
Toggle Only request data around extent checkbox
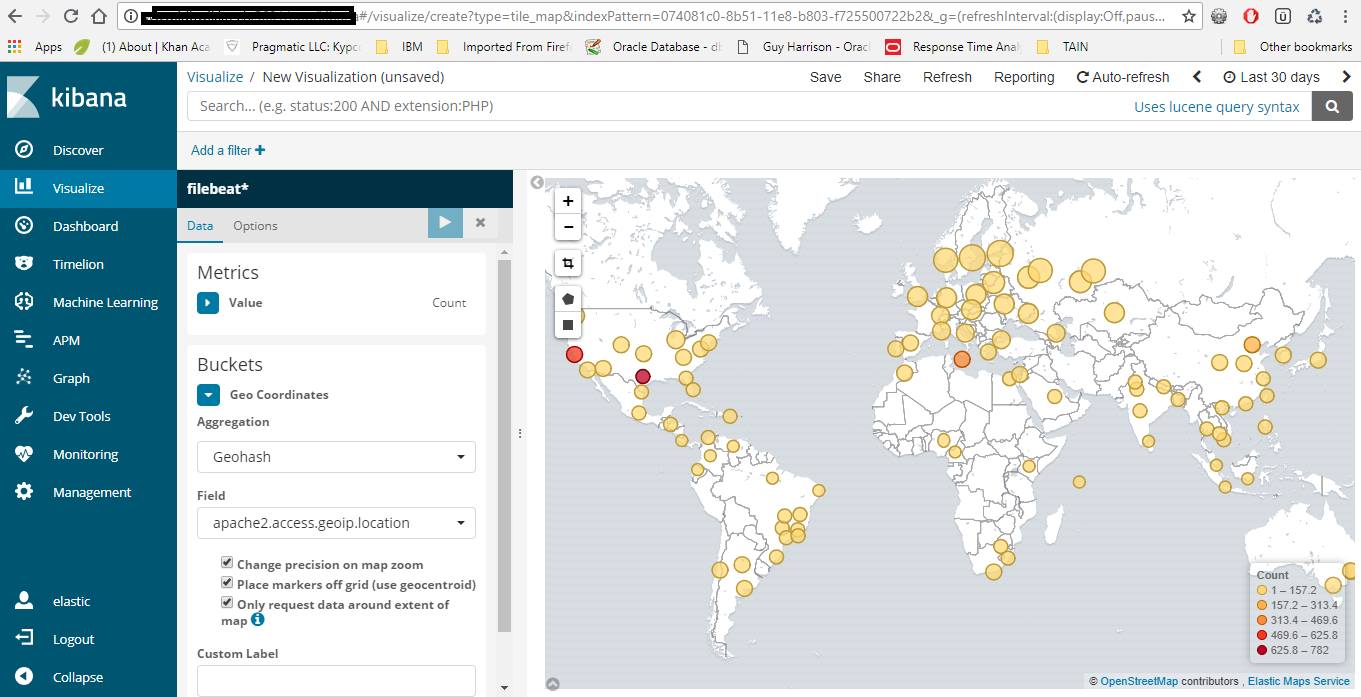(x=227, y=603)
